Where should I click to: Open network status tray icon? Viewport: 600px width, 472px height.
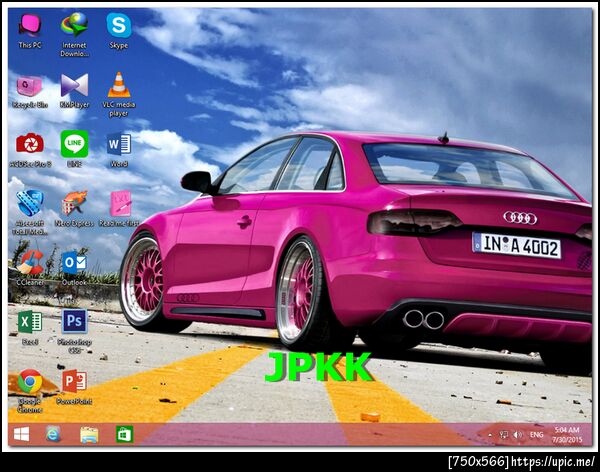click(504, 434)
